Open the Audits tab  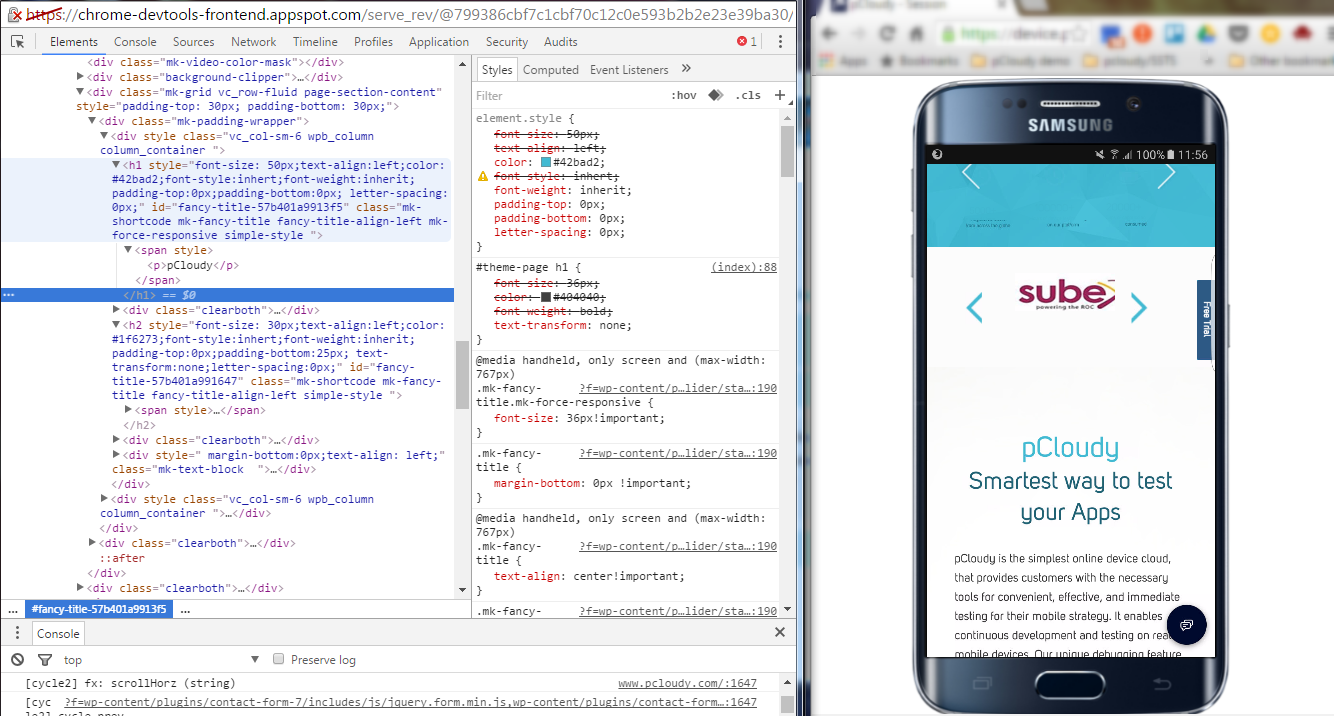[561, 42]
